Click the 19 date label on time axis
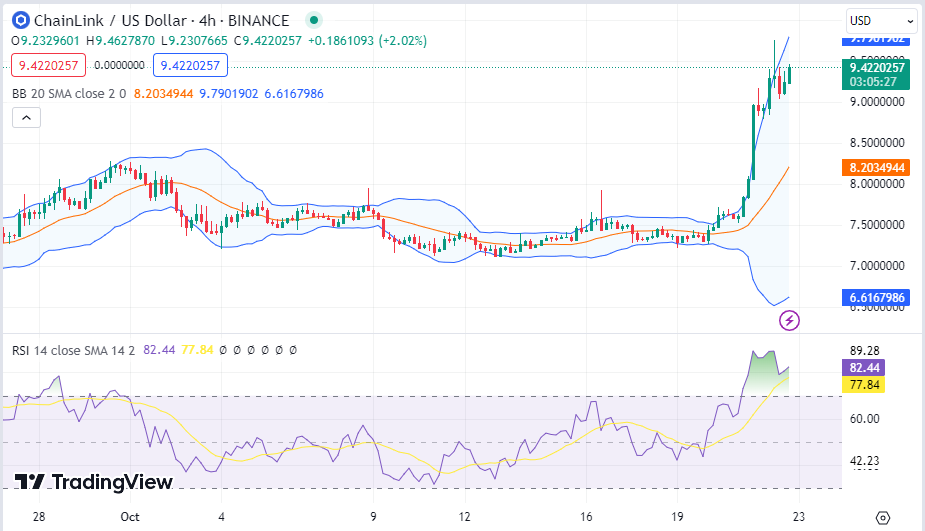The height and width of the screenshot is (531, 925). (x=677, y=517)
